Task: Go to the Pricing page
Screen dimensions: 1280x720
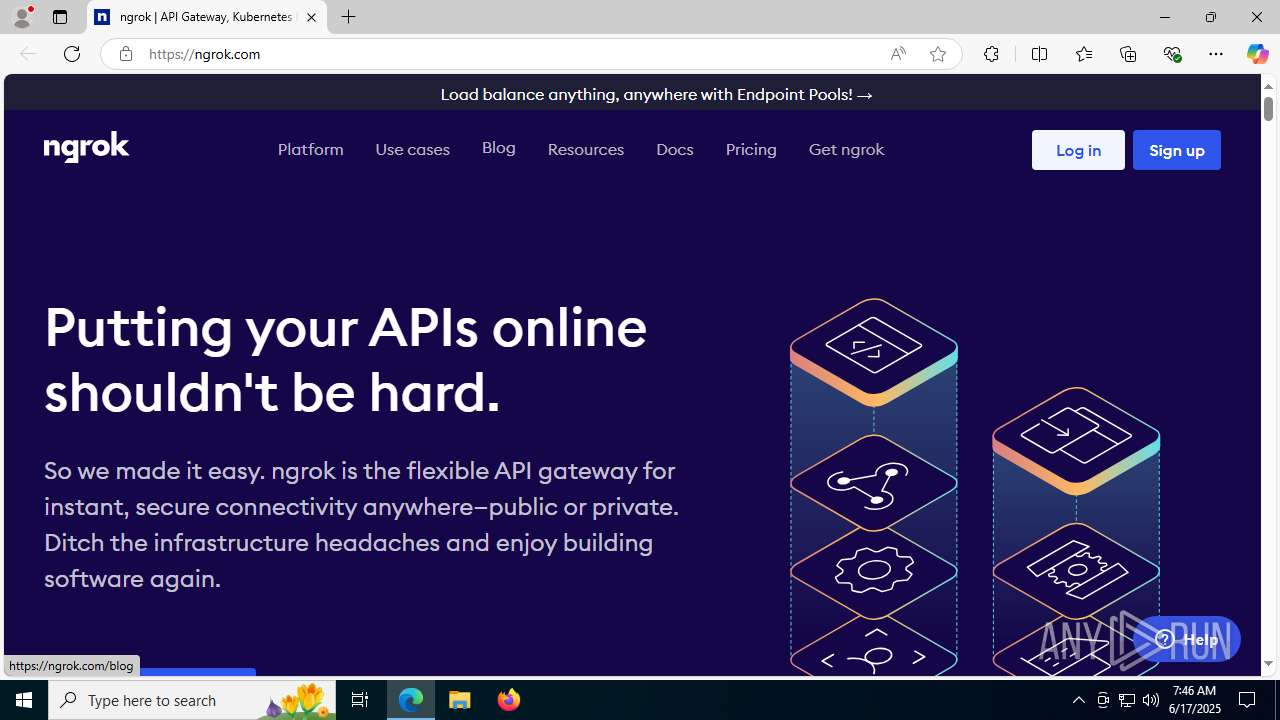Action: click(751, 149)
